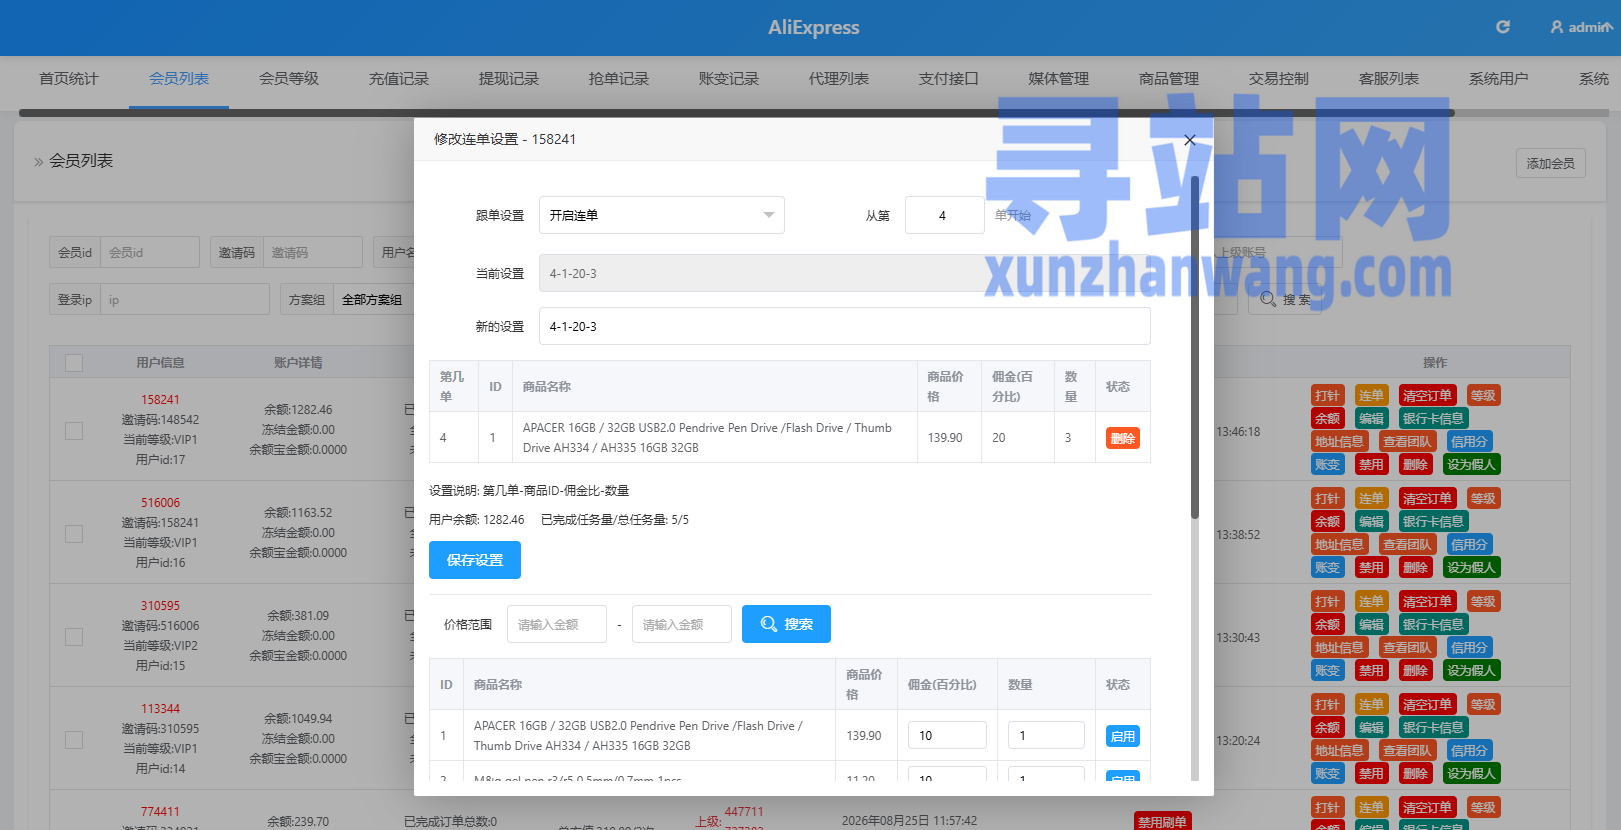Click the disabled 当前设置 field
The width and height of the screenshot is (1621, 830).
[x=844, y=273]
